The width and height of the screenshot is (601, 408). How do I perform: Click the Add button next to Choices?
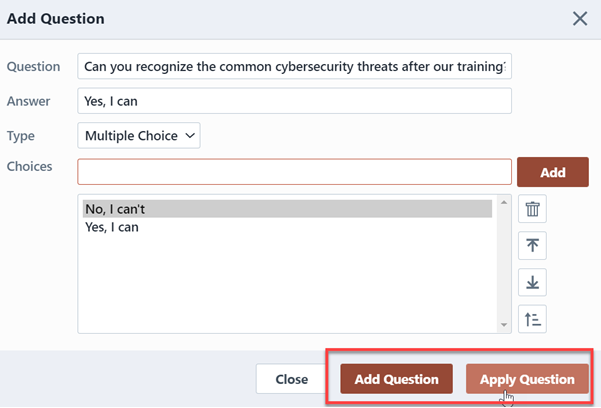(x=553, y=172)
